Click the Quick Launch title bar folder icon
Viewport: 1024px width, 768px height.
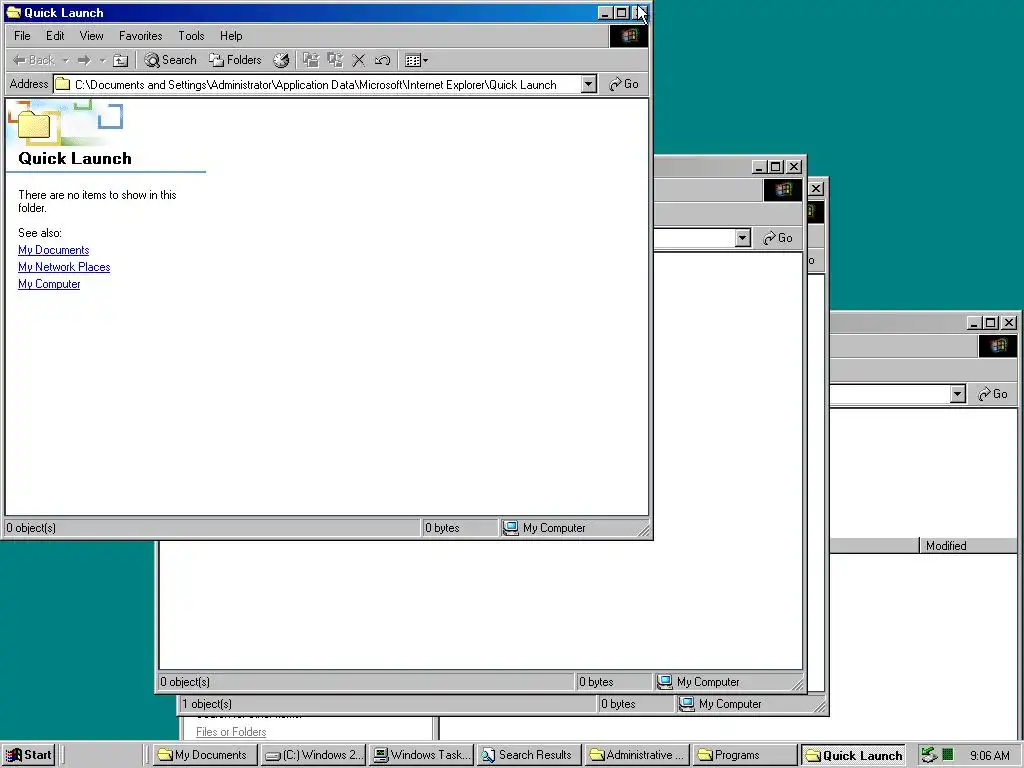coord(13,12)
